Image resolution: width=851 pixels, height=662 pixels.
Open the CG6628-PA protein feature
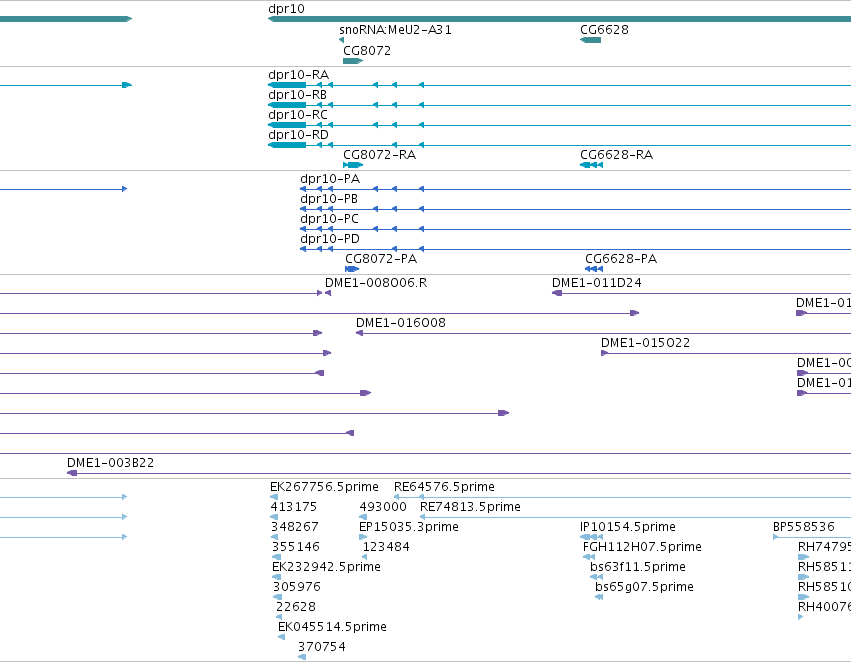(594, 269)
